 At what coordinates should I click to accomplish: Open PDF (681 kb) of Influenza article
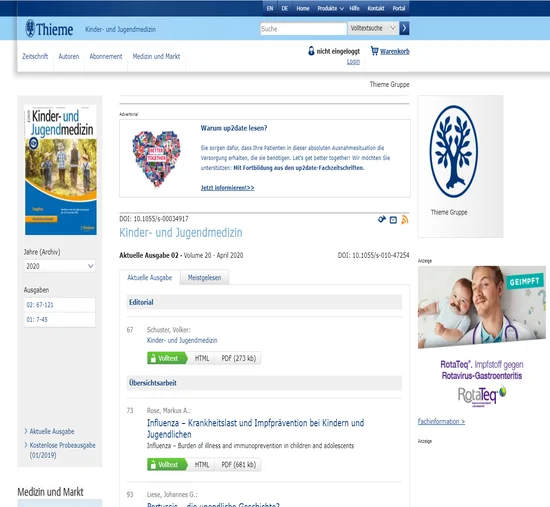click(x=239, y=465)
